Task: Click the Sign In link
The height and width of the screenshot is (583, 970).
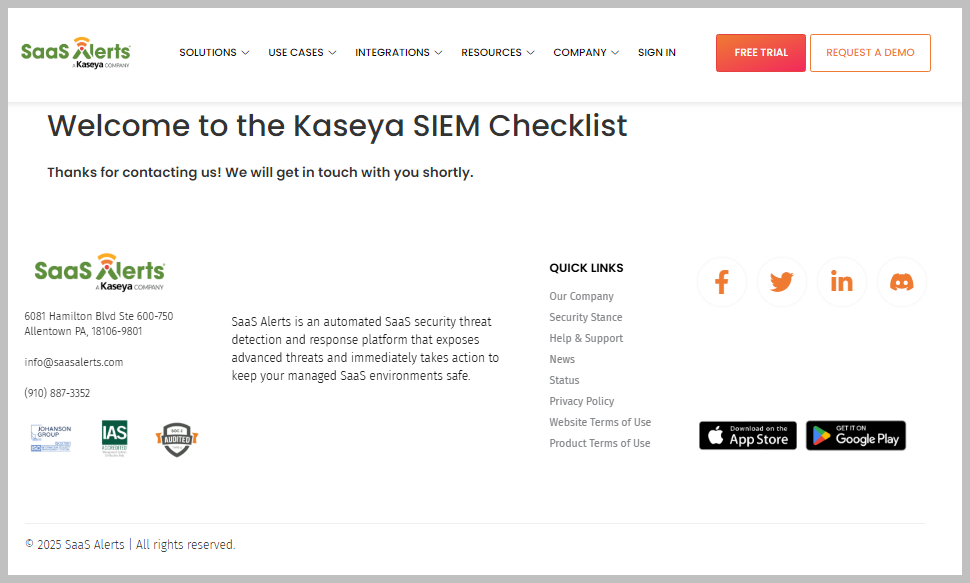Action: point(656,53)
